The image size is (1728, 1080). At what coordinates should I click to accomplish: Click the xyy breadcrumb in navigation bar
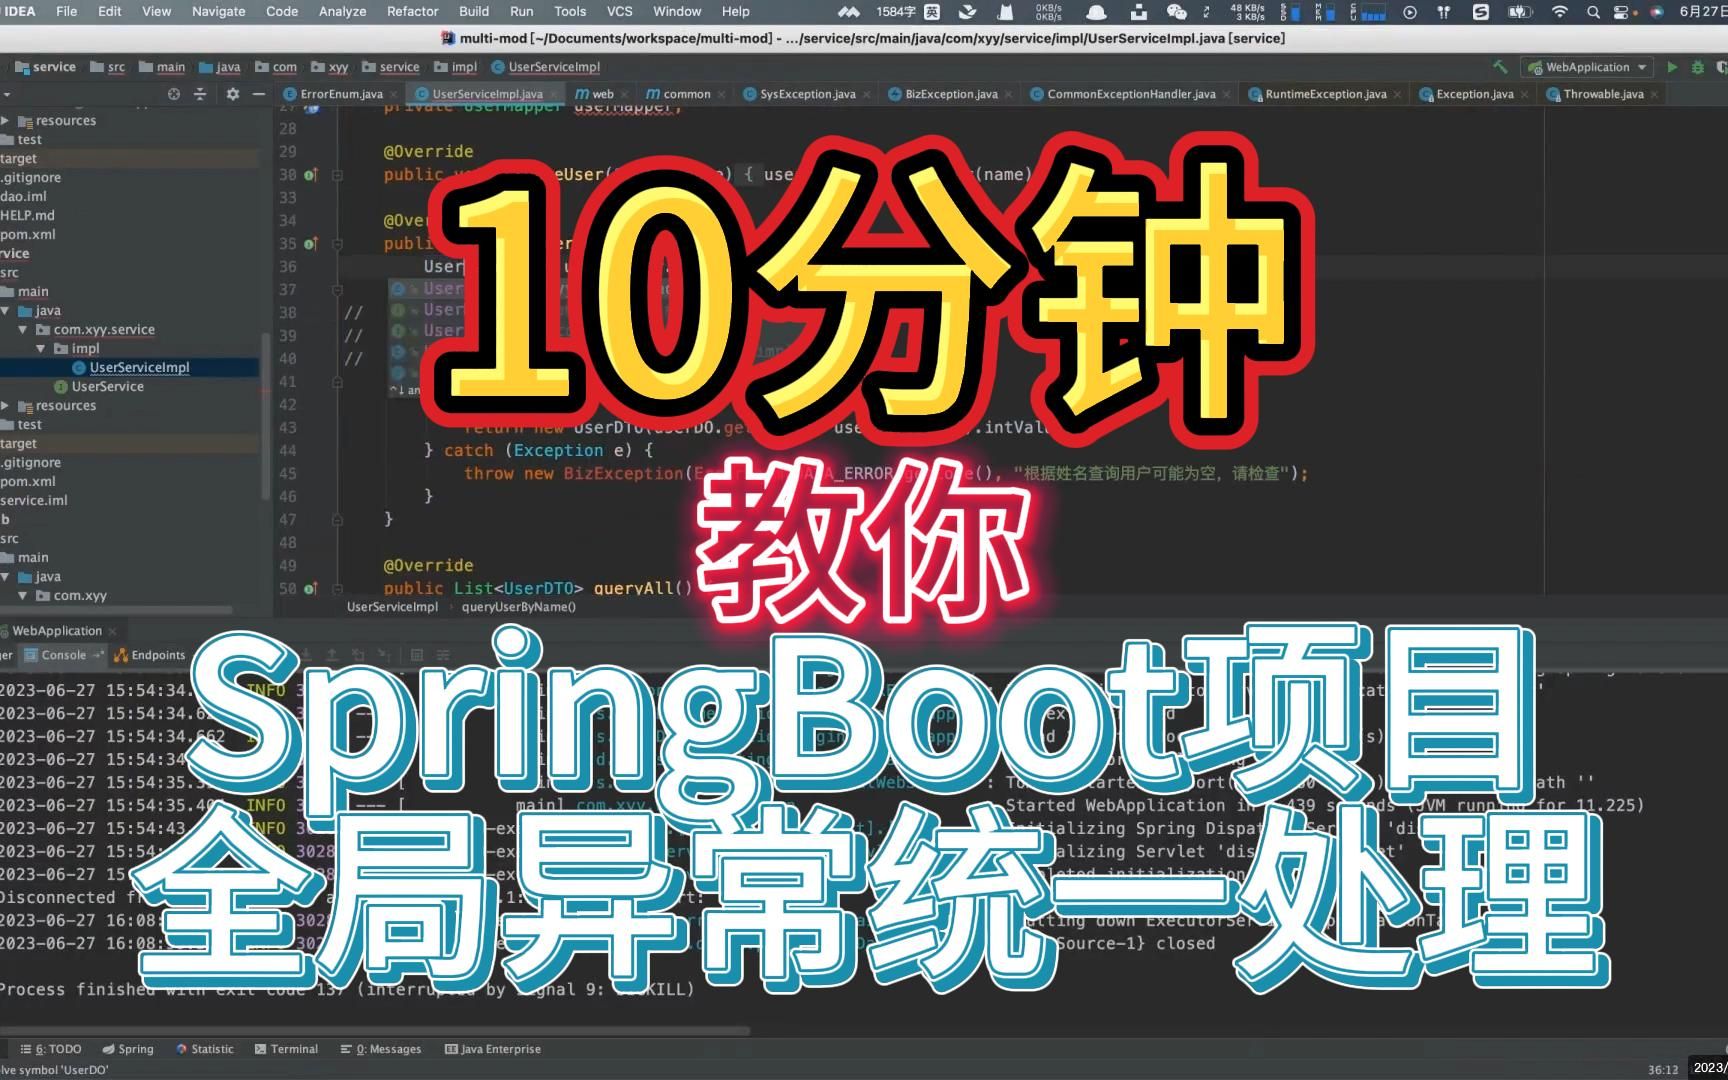[330, 67]
